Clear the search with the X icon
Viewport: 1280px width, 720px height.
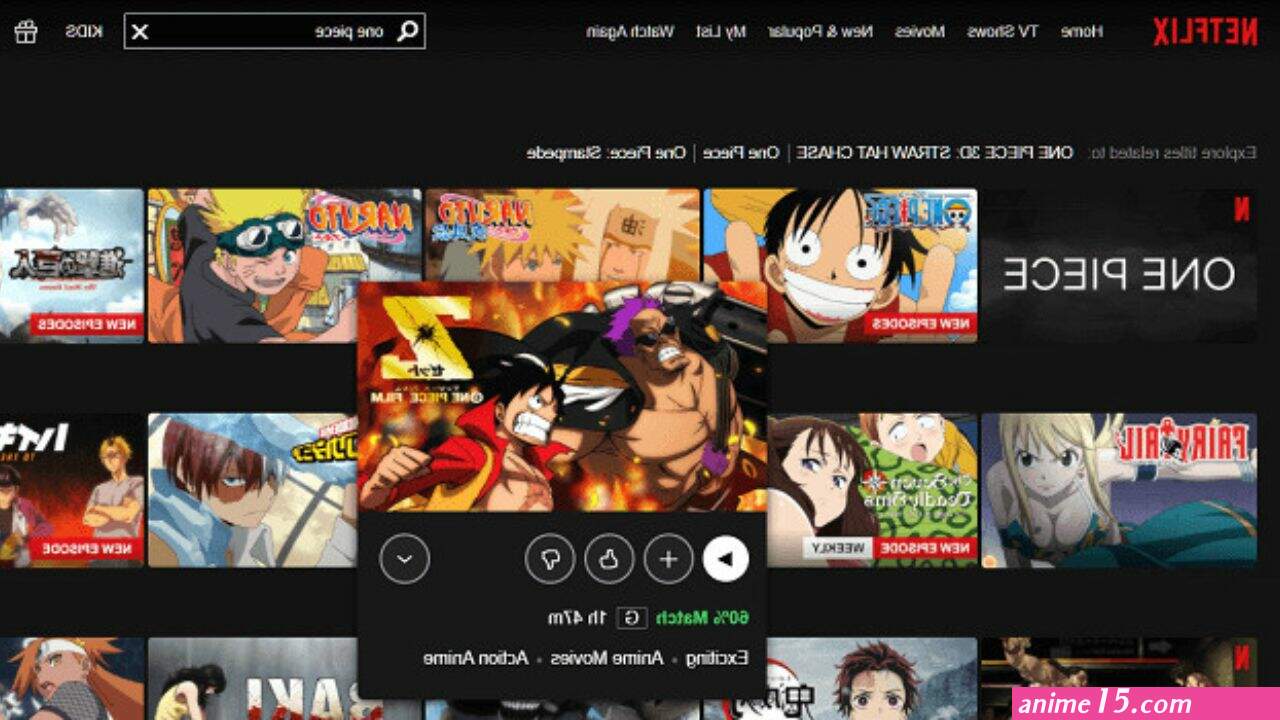click(140, 32)
